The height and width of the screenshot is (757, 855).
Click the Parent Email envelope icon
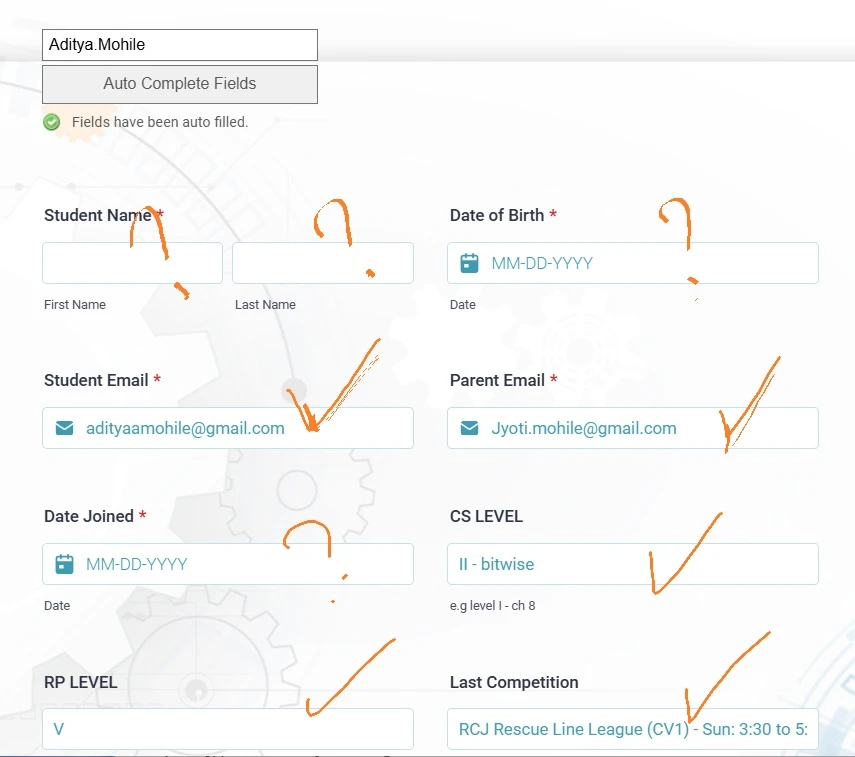pyautogui.click(x=469, y=428)
